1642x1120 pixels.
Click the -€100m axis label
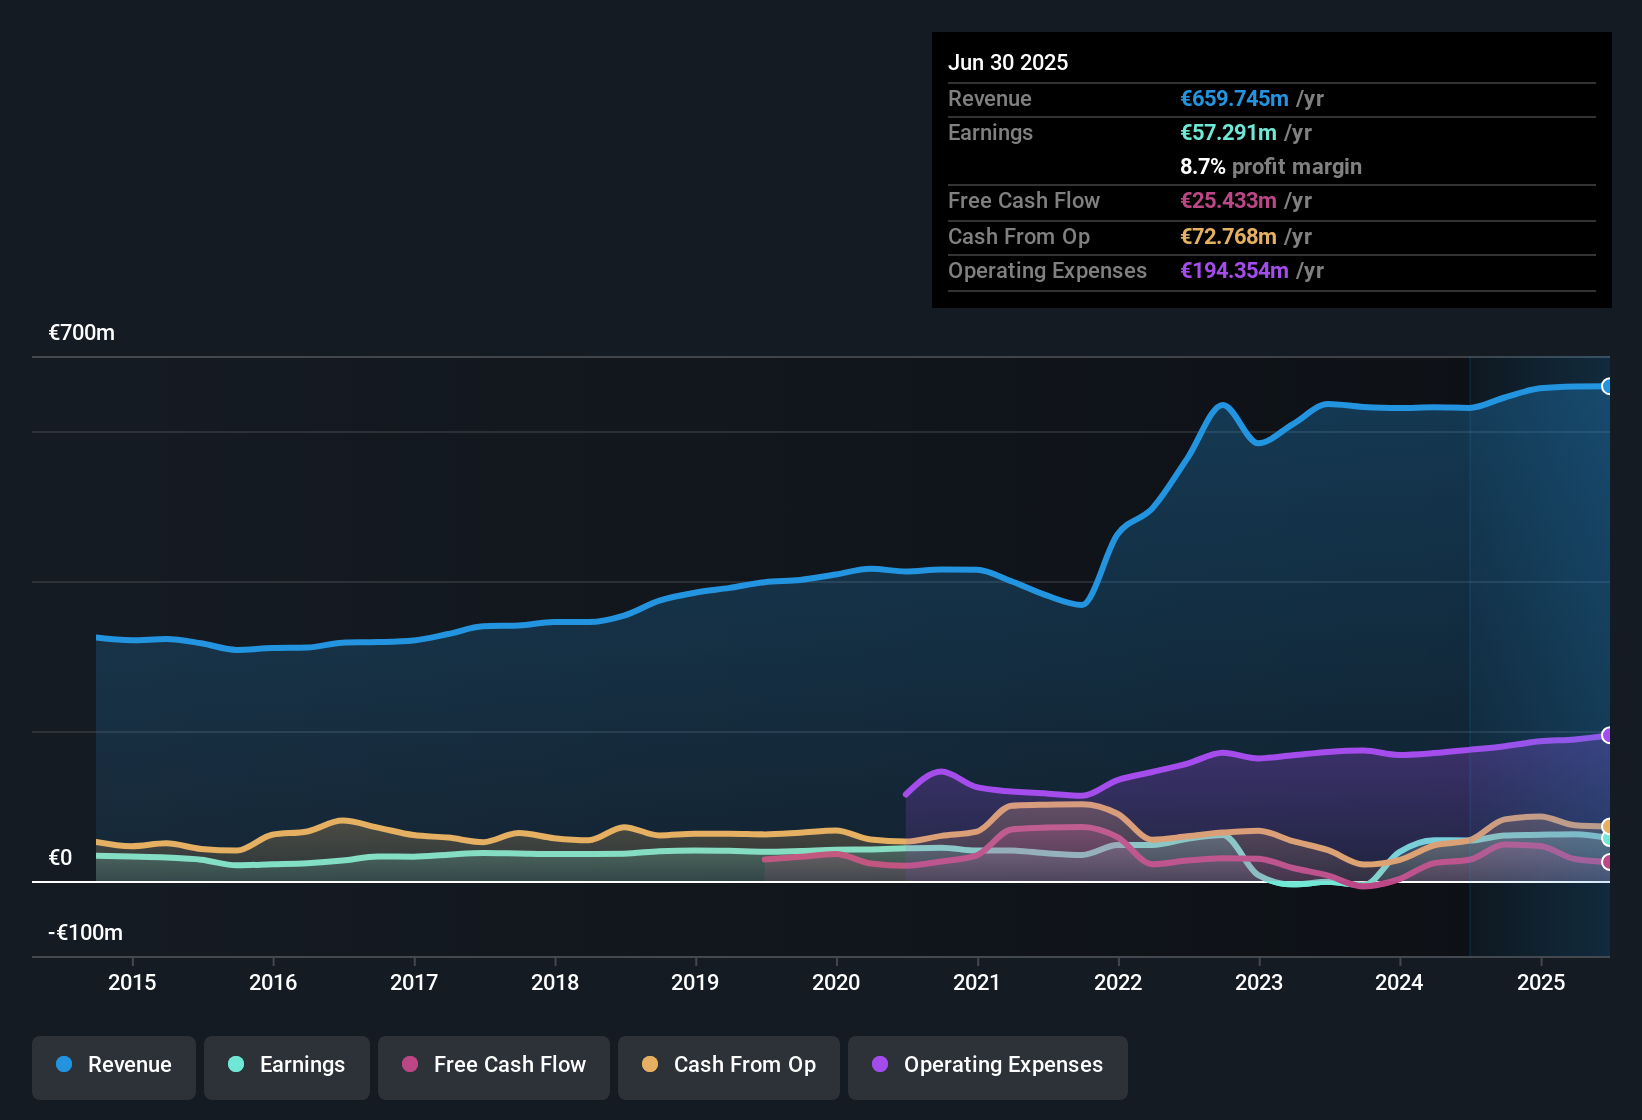[85, 932]
